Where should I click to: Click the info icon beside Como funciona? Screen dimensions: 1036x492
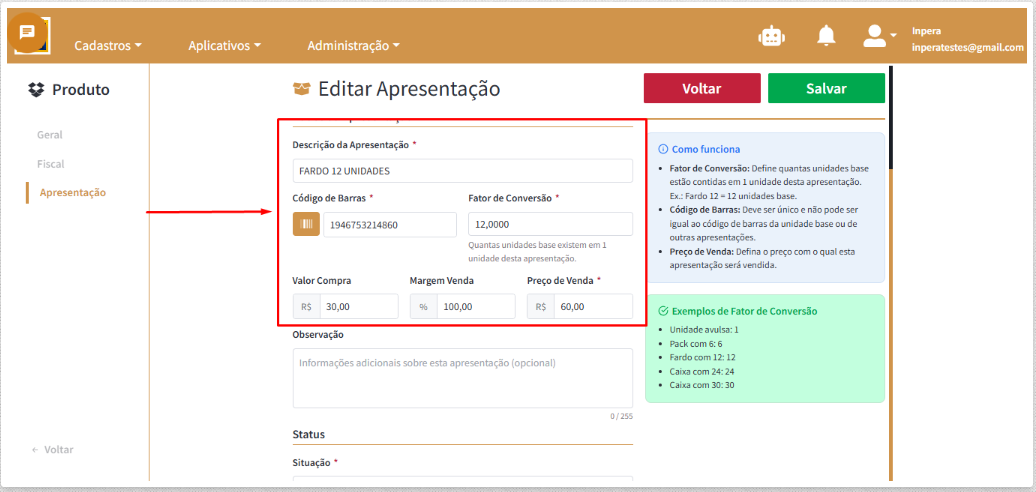[x=663, y=149]
